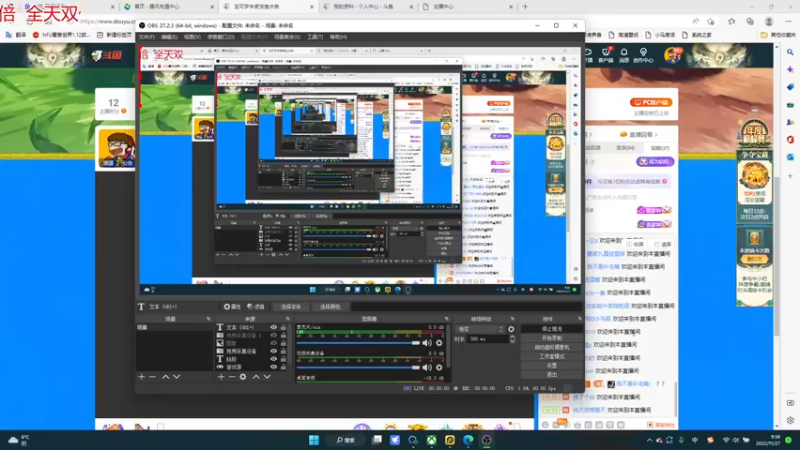The image size is (800, 450).
Task: Remove selected scene with minus icon
Action: pos(153,377)
